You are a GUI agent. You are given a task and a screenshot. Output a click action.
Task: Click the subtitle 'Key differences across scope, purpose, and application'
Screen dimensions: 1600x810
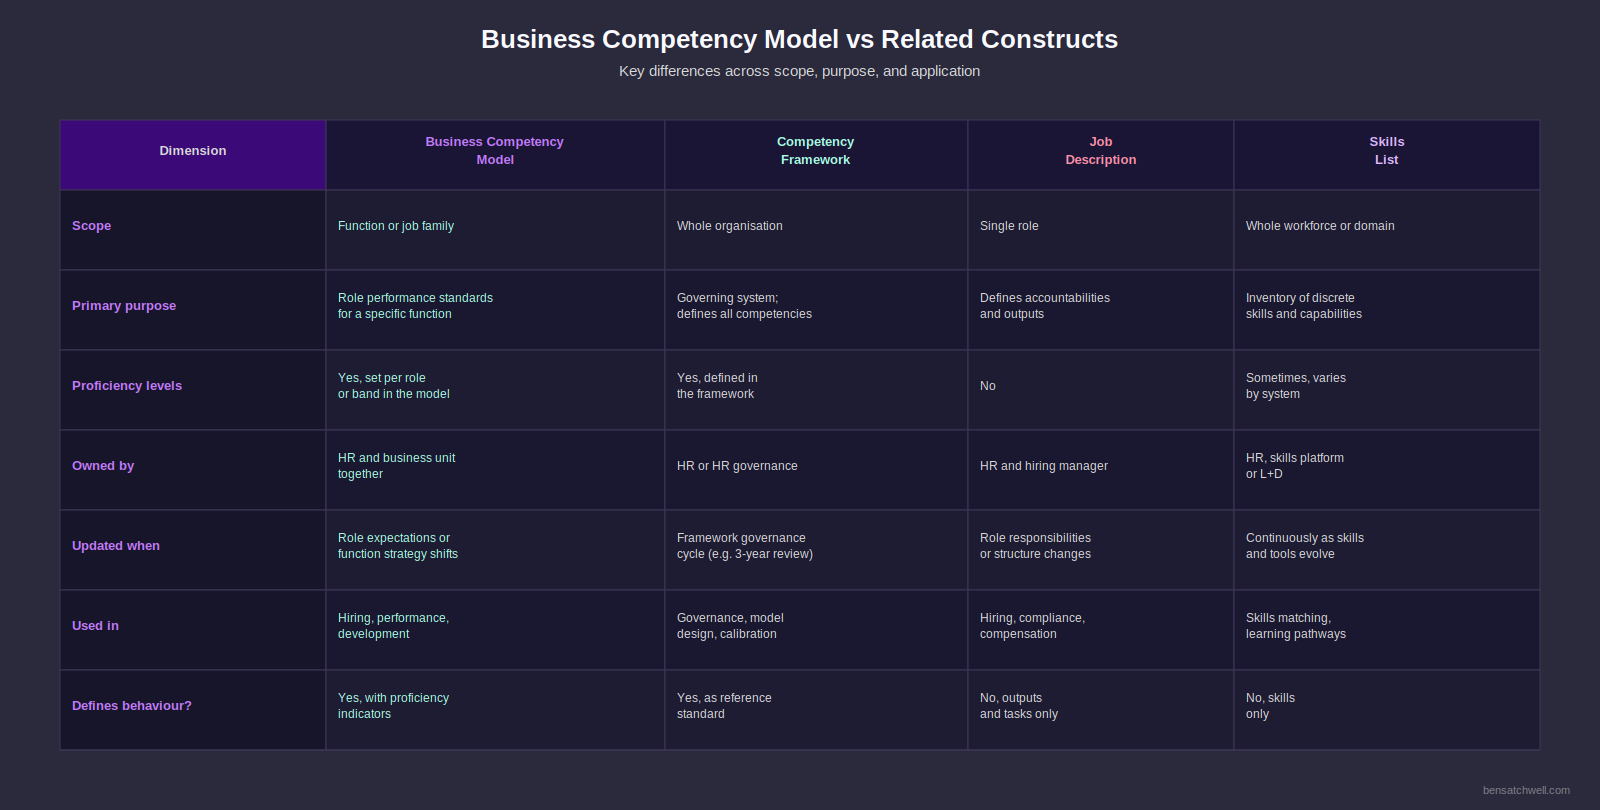click(x=799, y=71)
